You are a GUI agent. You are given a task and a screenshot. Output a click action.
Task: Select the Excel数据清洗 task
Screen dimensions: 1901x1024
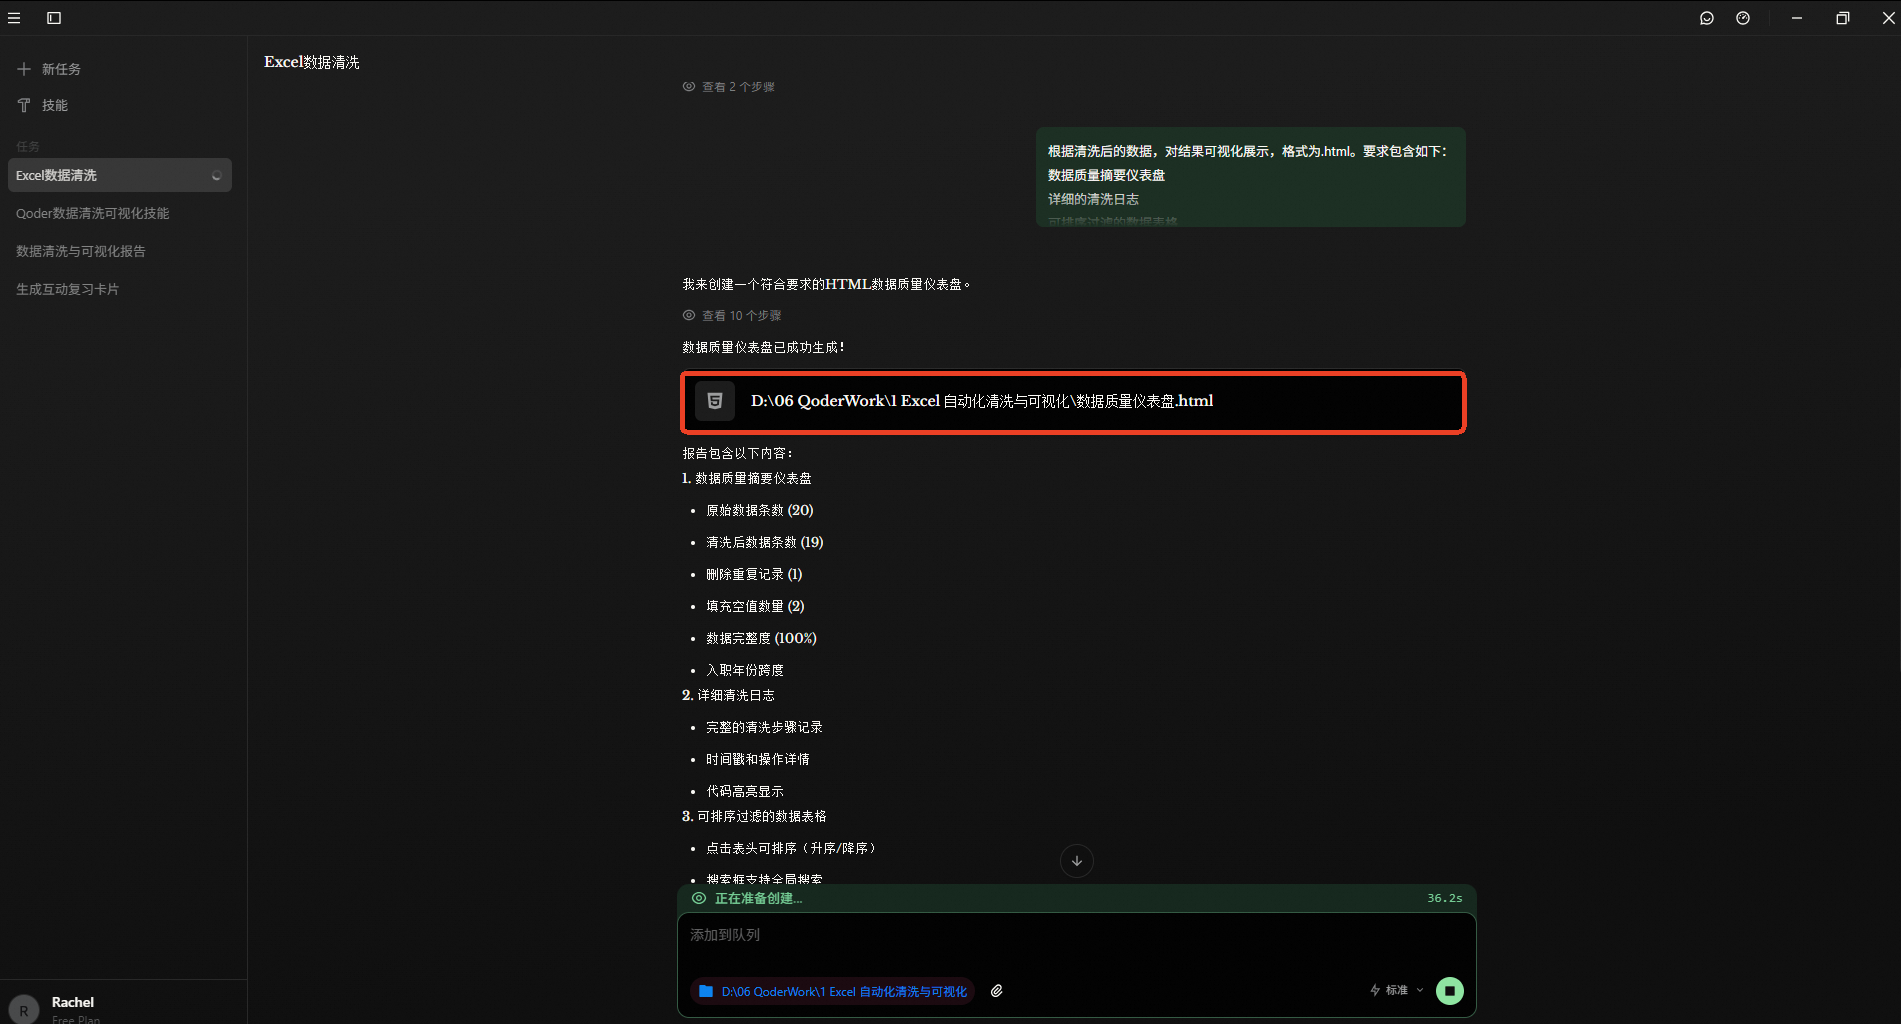point(120,175)
